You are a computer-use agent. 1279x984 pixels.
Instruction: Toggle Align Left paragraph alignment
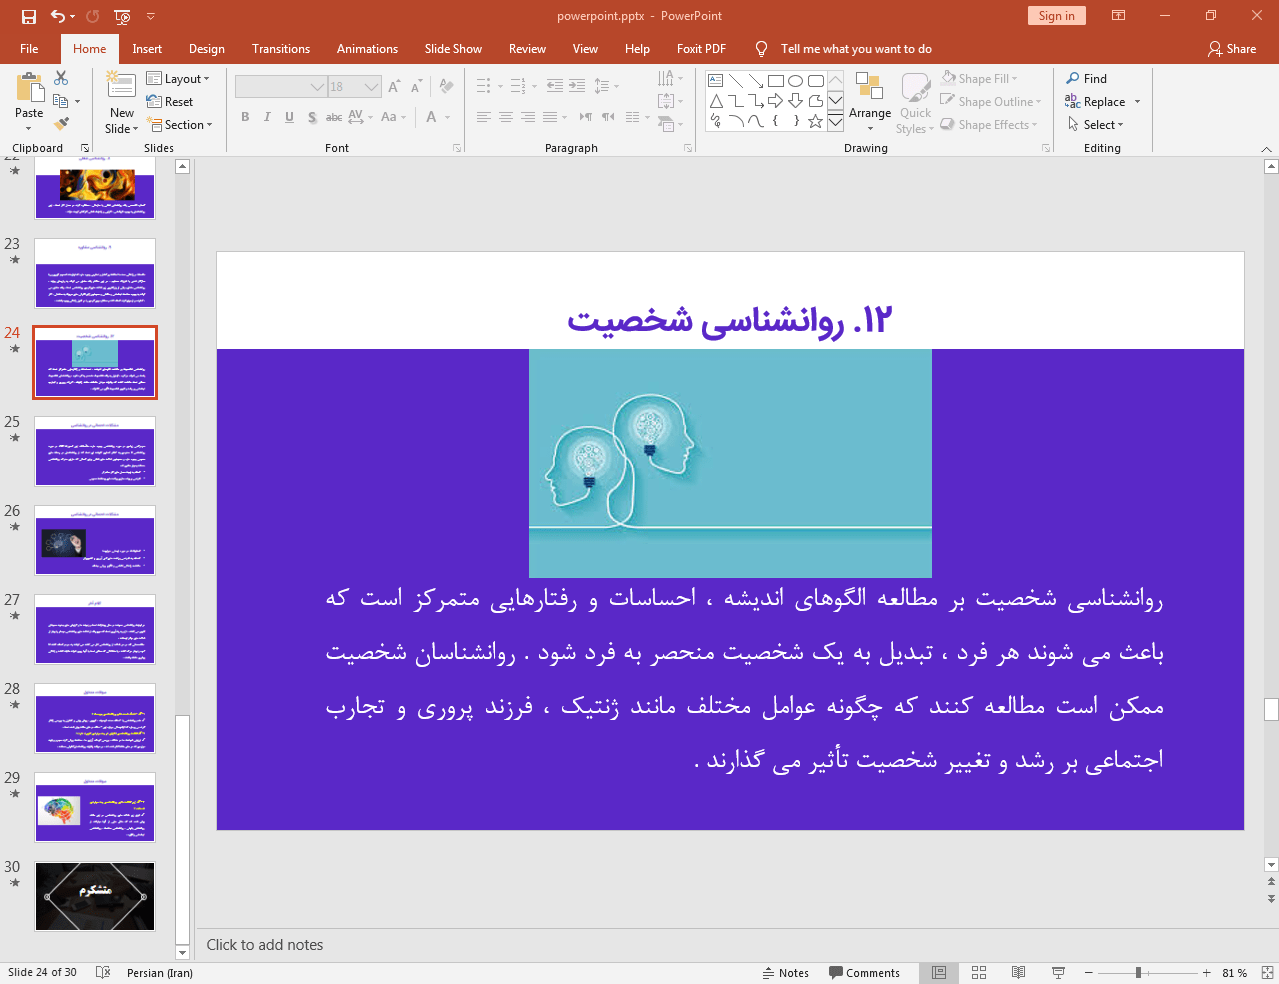pyautogui.click(x=484, y=117)
